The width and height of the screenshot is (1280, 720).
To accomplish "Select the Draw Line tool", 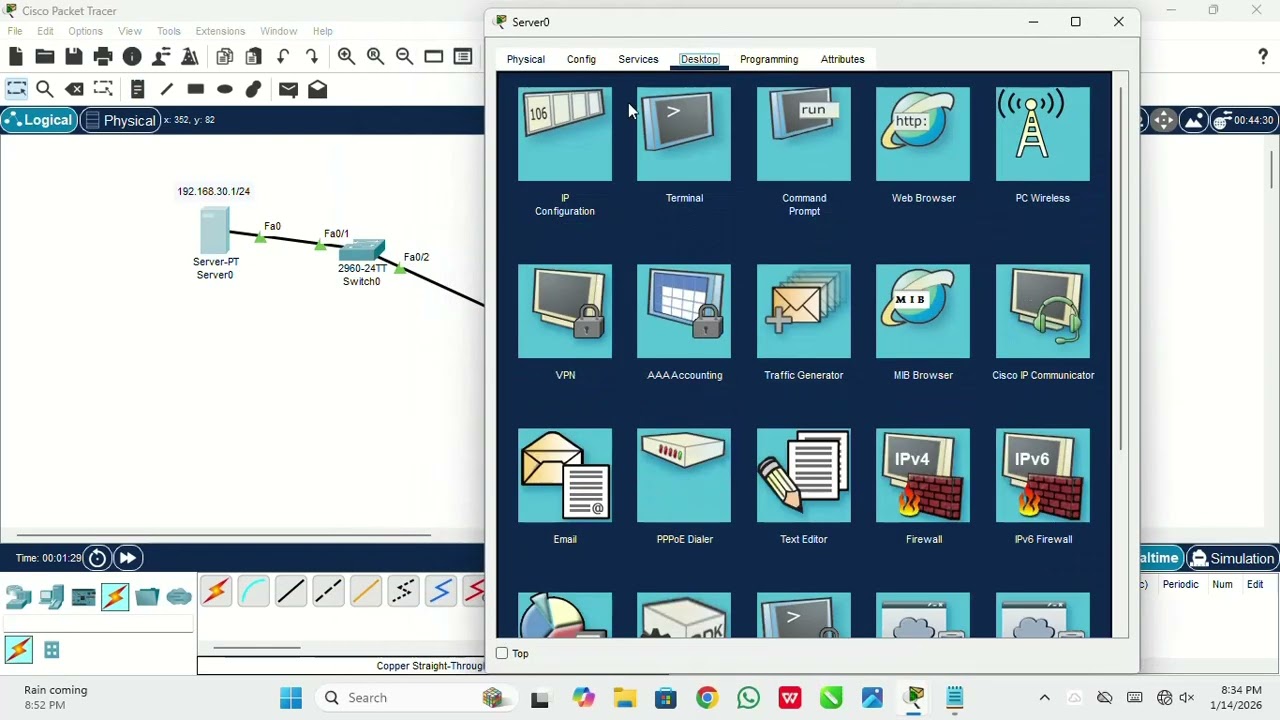I will pos(167,89).
